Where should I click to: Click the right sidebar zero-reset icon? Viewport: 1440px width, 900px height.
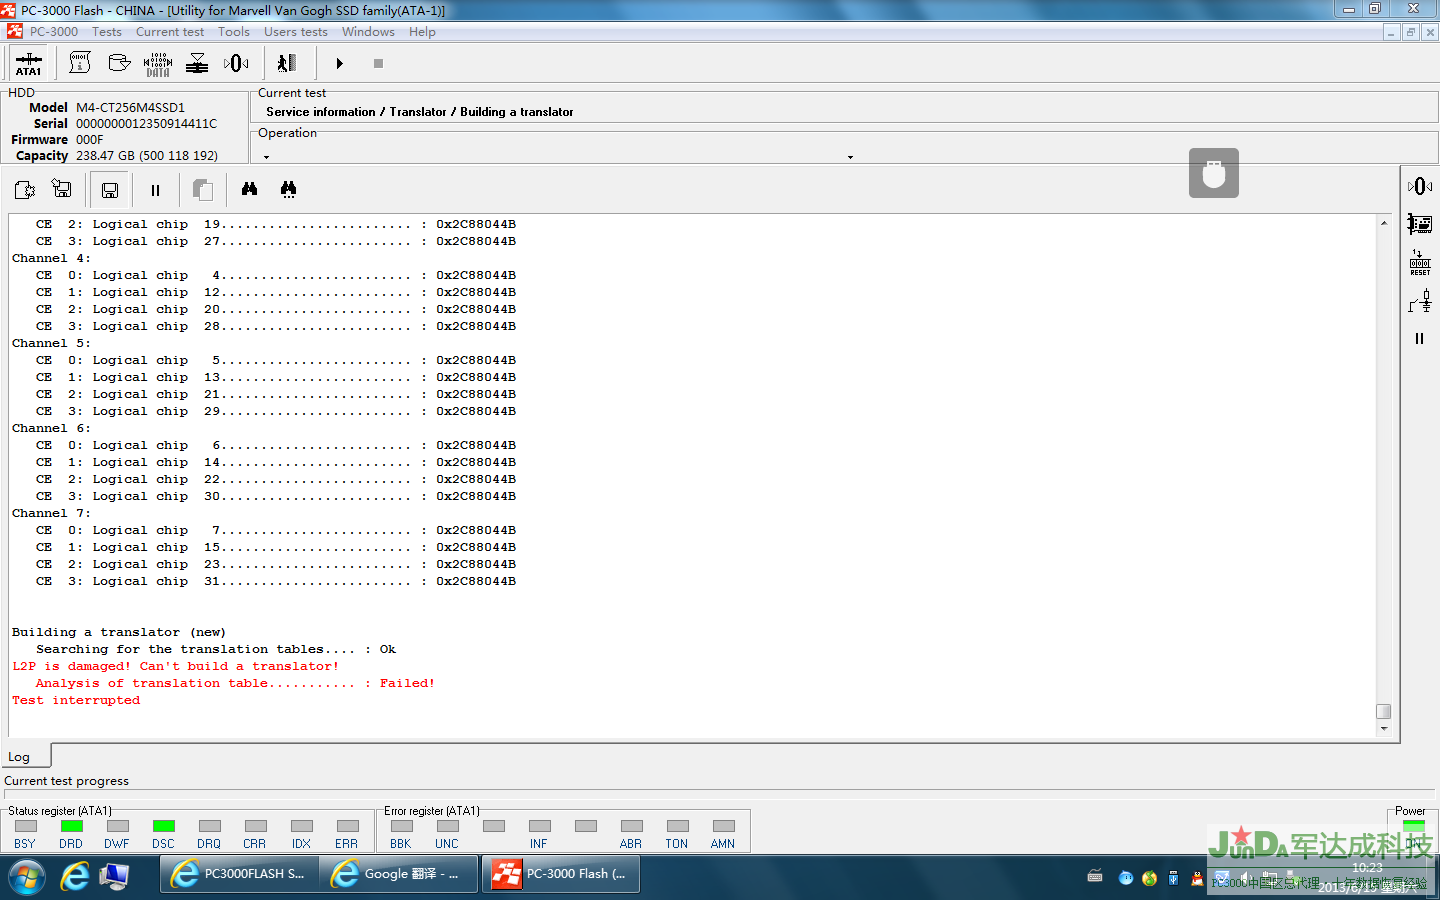coord(1420,186)
